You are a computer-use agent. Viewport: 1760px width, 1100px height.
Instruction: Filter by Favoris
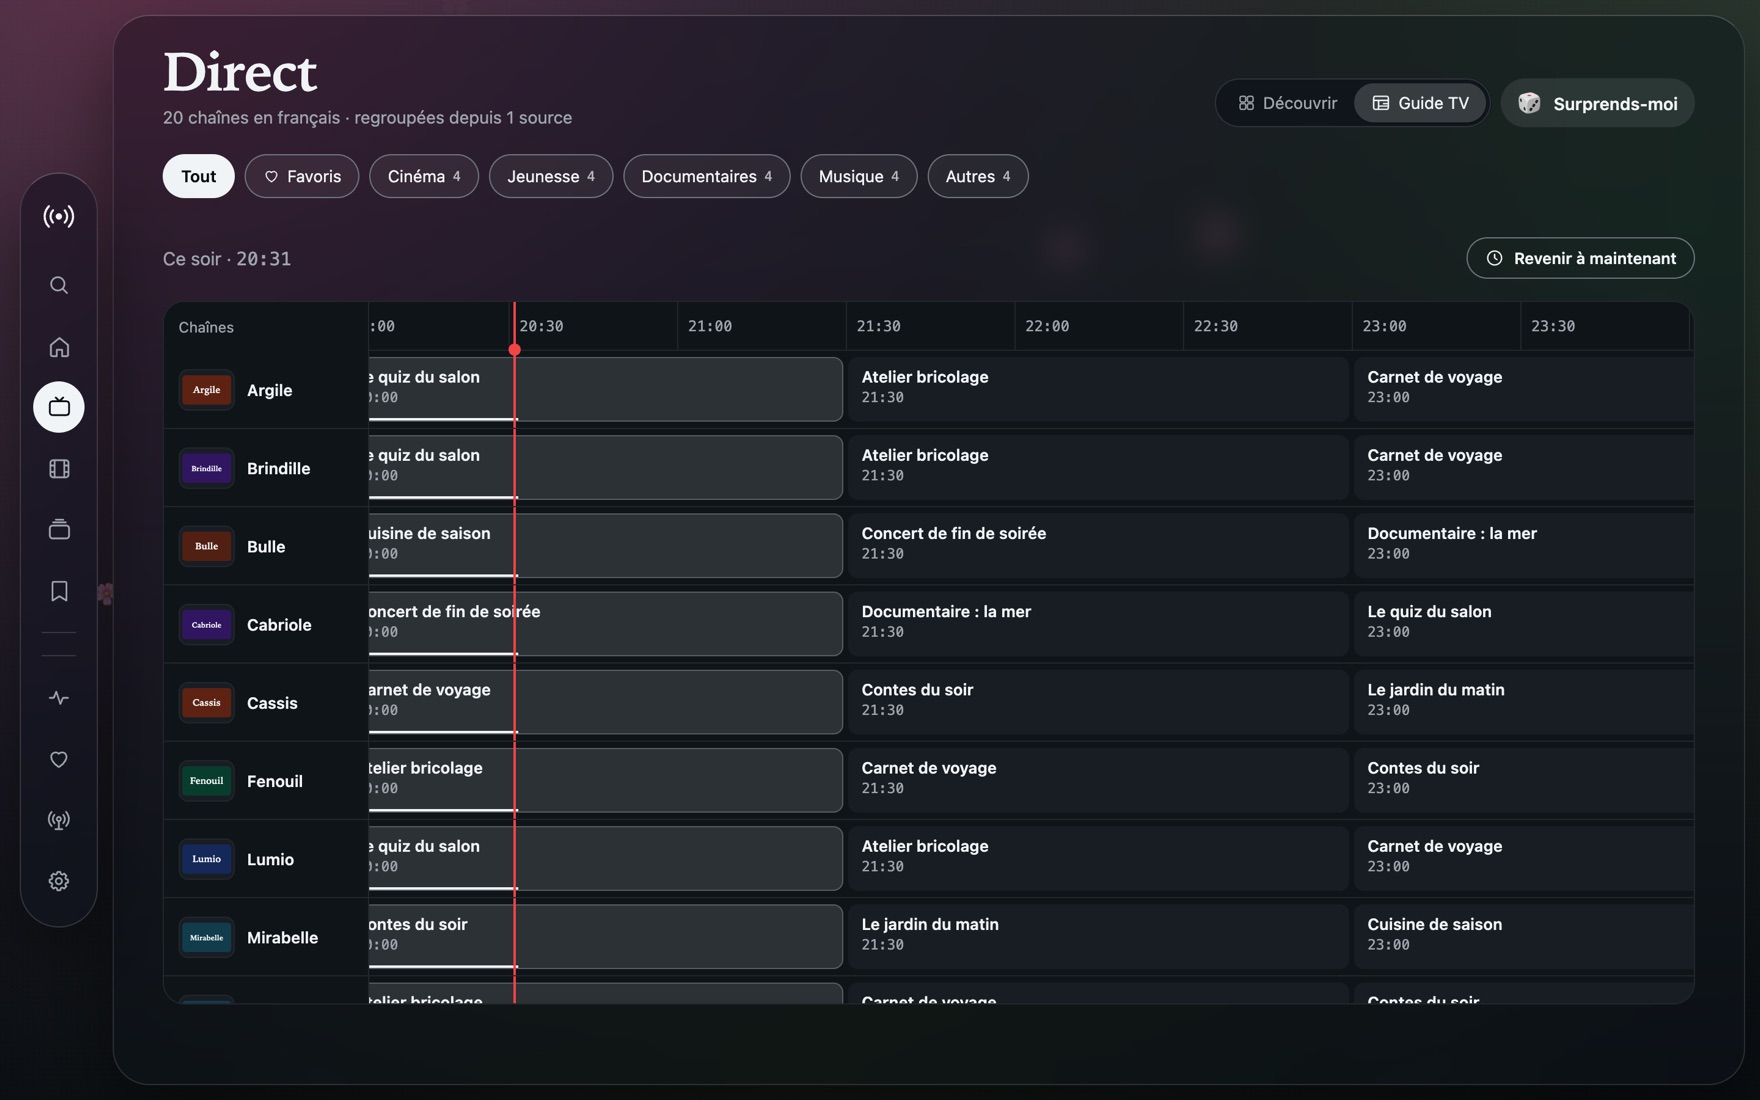coord(302,176)
